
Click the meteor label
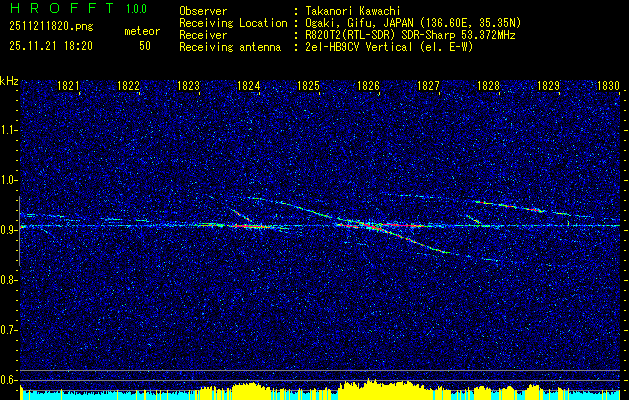pos(142,31)
